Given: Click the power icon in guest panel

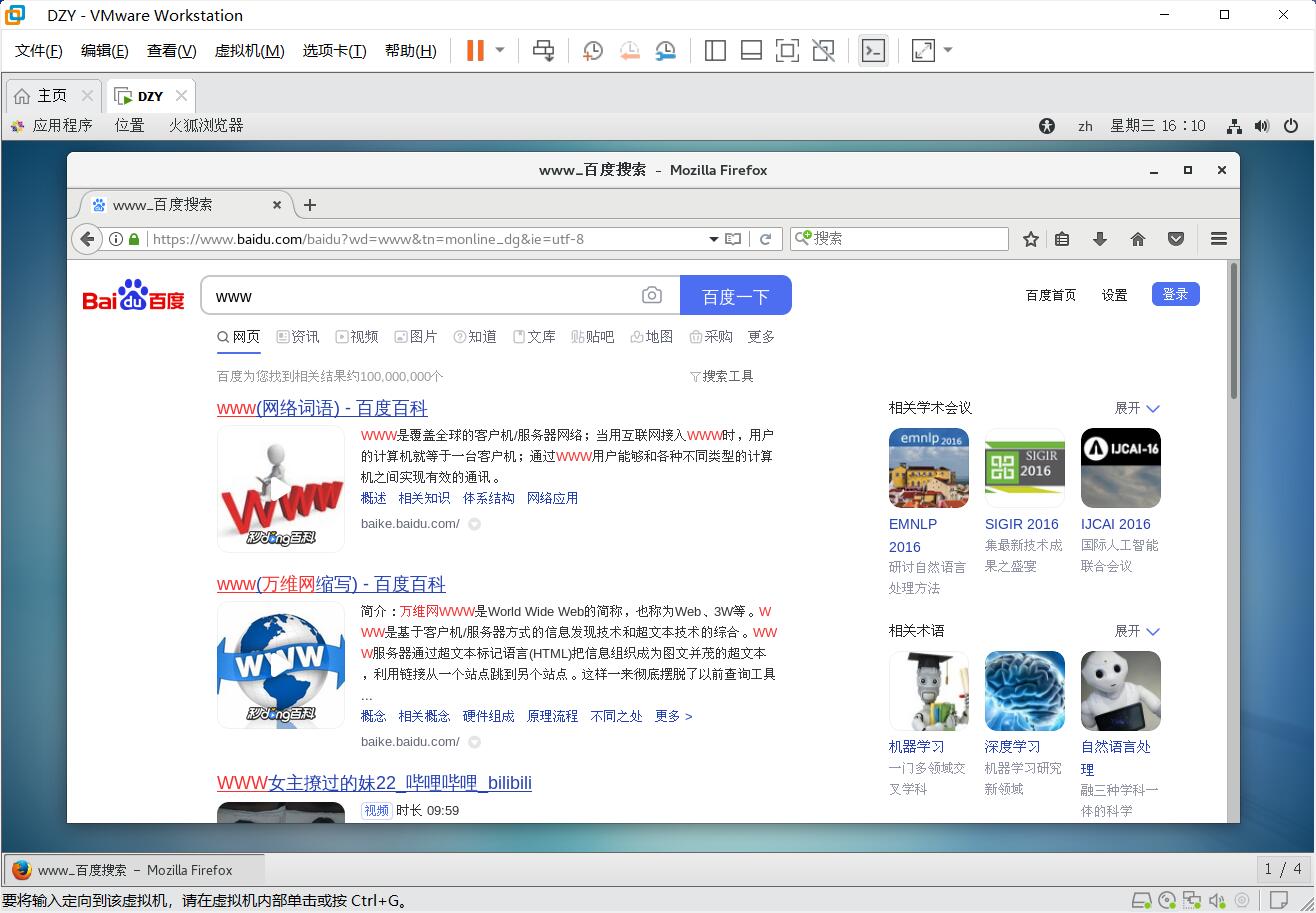Looking at the screenshot, I should pos(1291,126).
